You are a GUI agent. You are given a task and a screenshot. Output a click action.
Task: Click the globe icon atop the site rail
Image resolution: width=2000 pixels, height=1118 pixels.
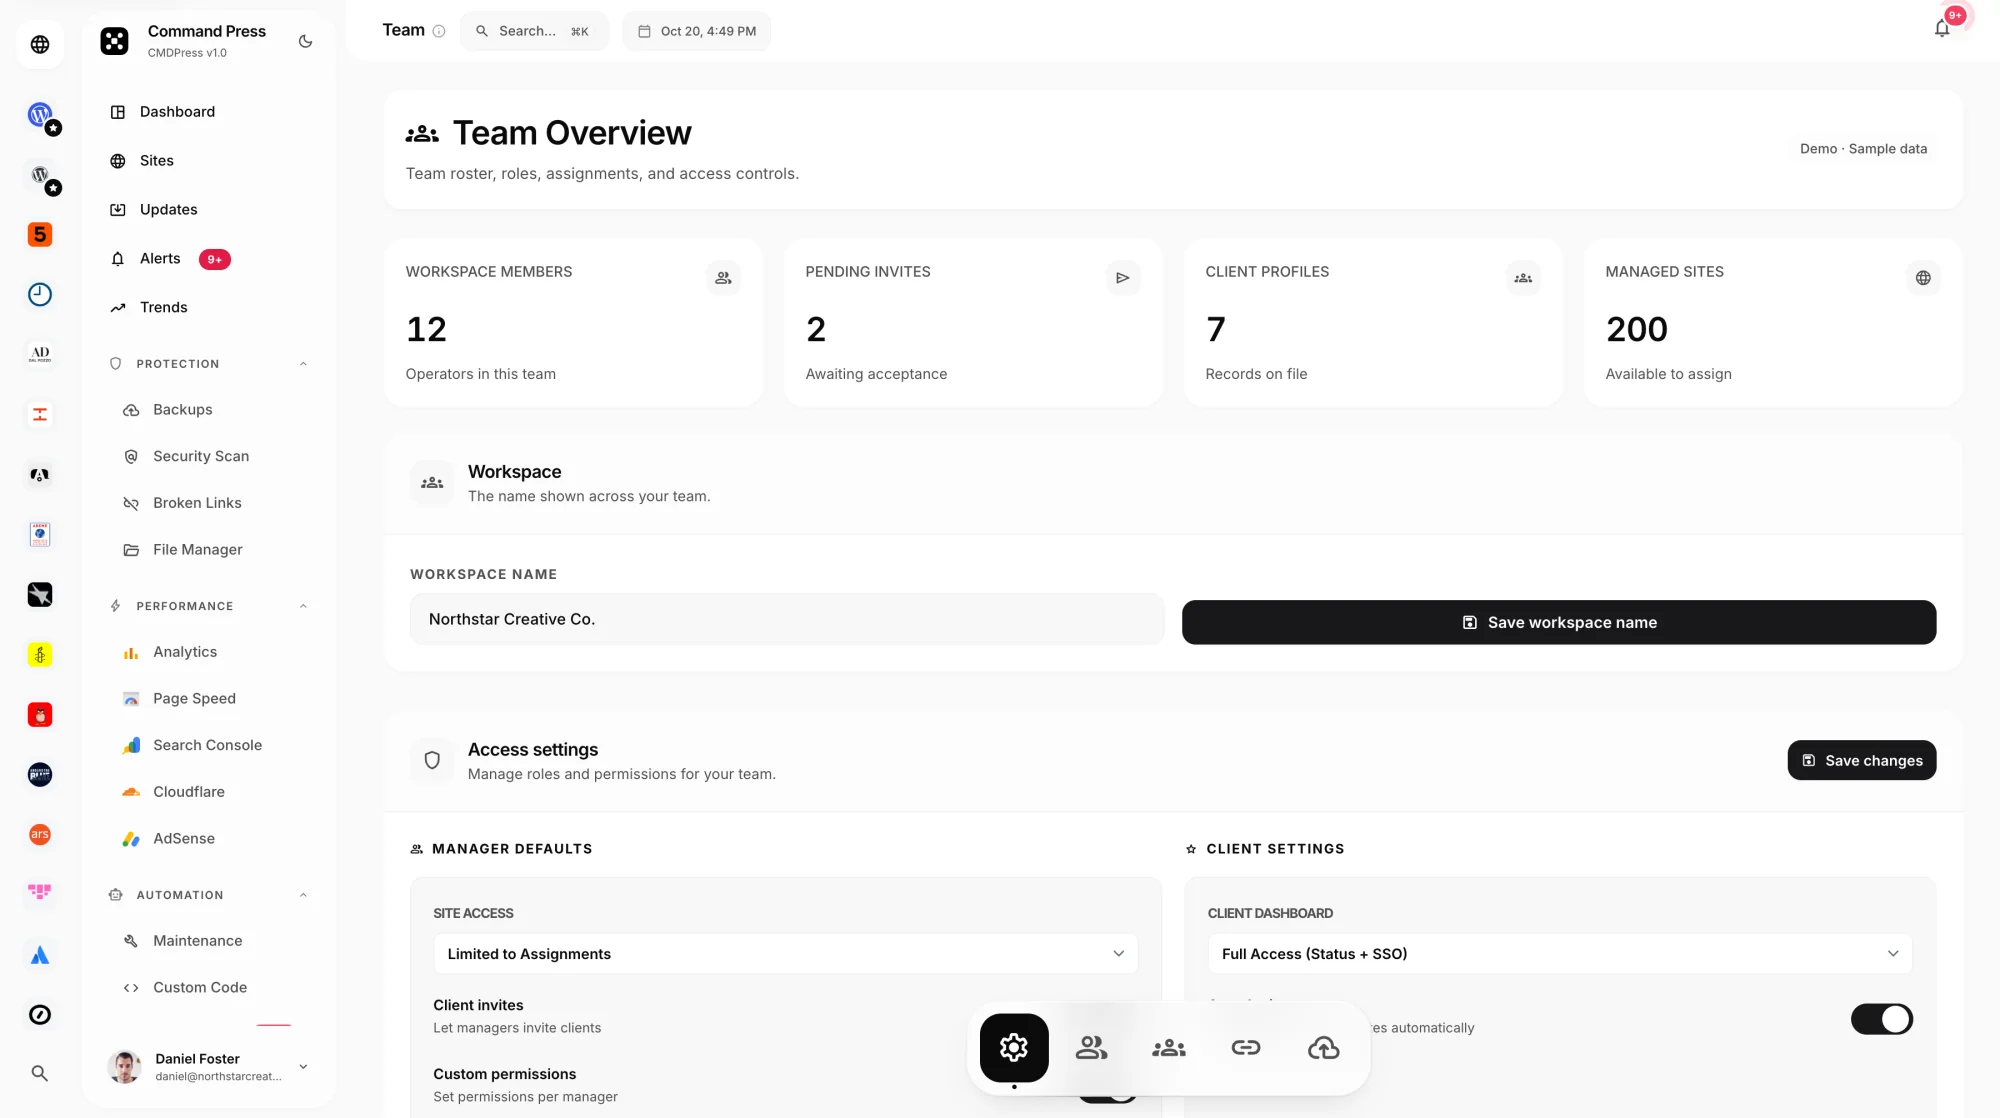(x=40, y=44)
